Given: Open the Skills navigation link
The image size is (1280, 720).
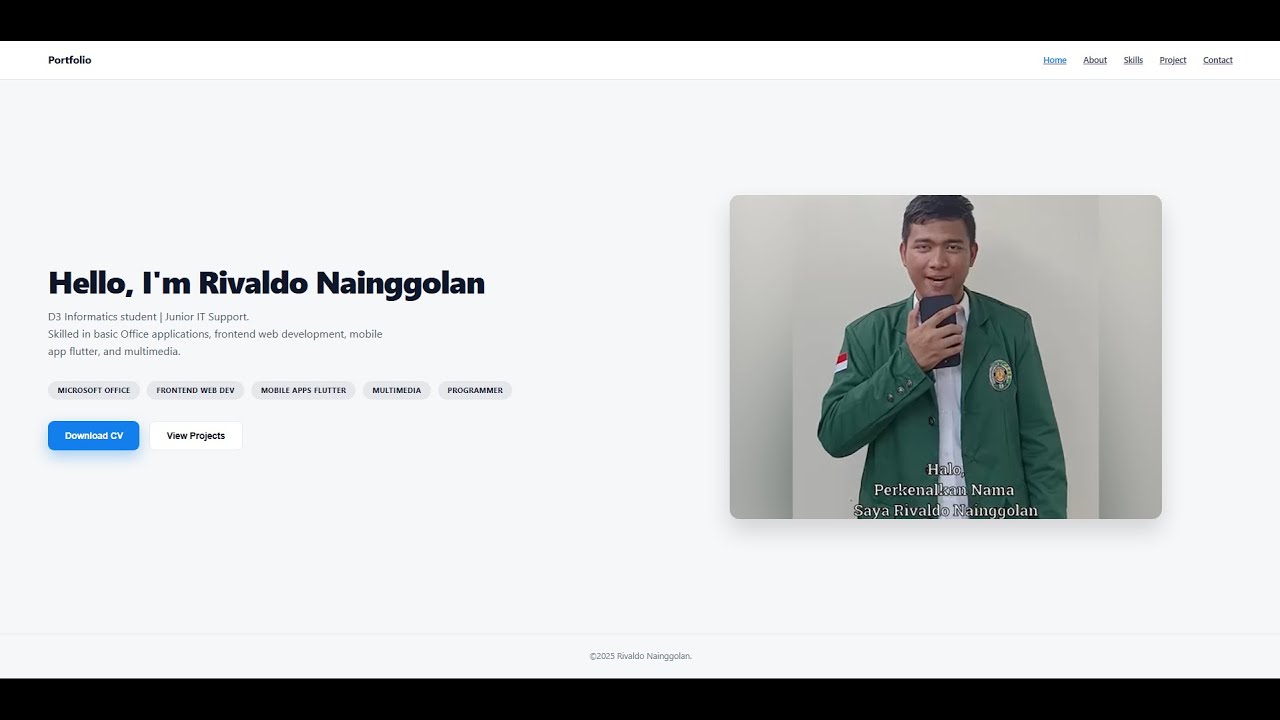Looking at the screenshot, I should coord(1133,60).
